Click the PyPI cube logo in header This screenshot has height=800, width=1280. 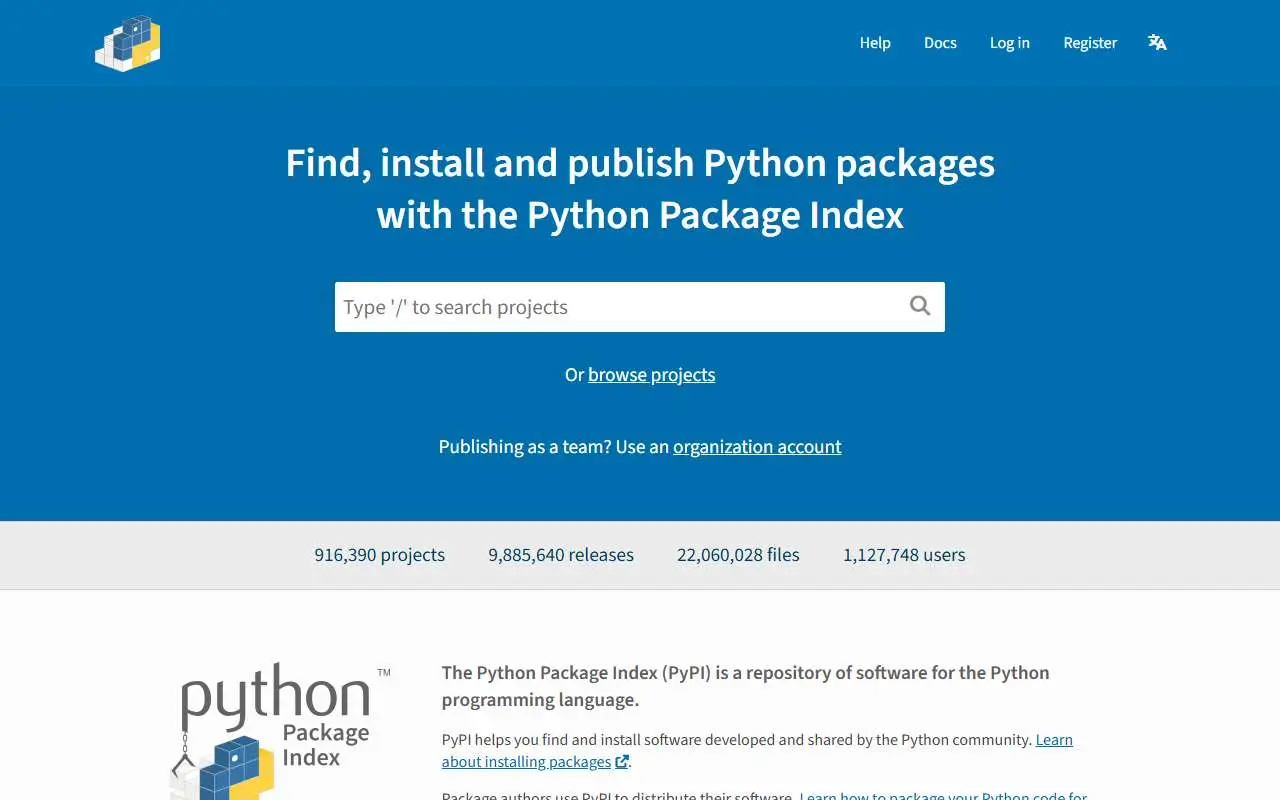click(x=127, y=43)
